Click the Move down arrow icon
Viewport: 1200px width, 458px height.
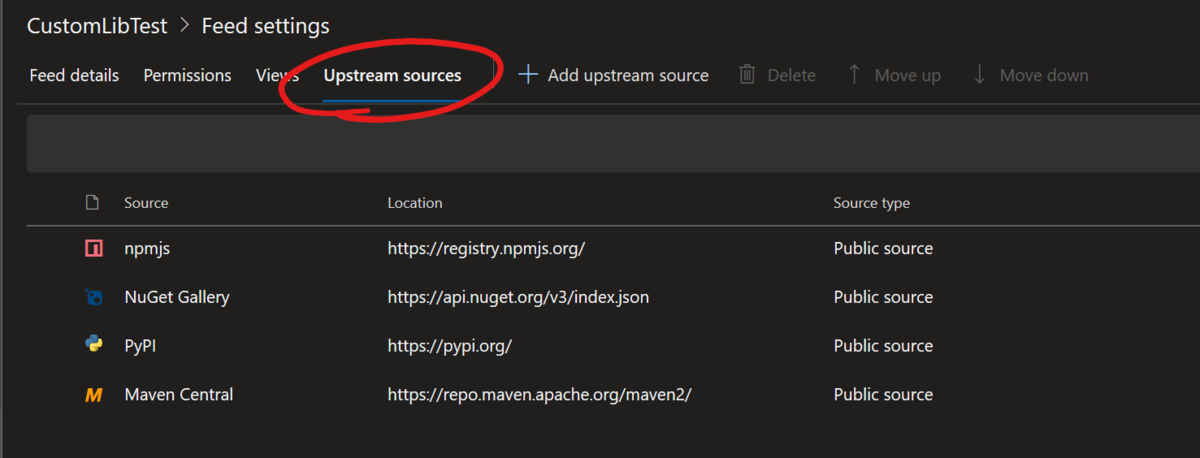(979, 75)
